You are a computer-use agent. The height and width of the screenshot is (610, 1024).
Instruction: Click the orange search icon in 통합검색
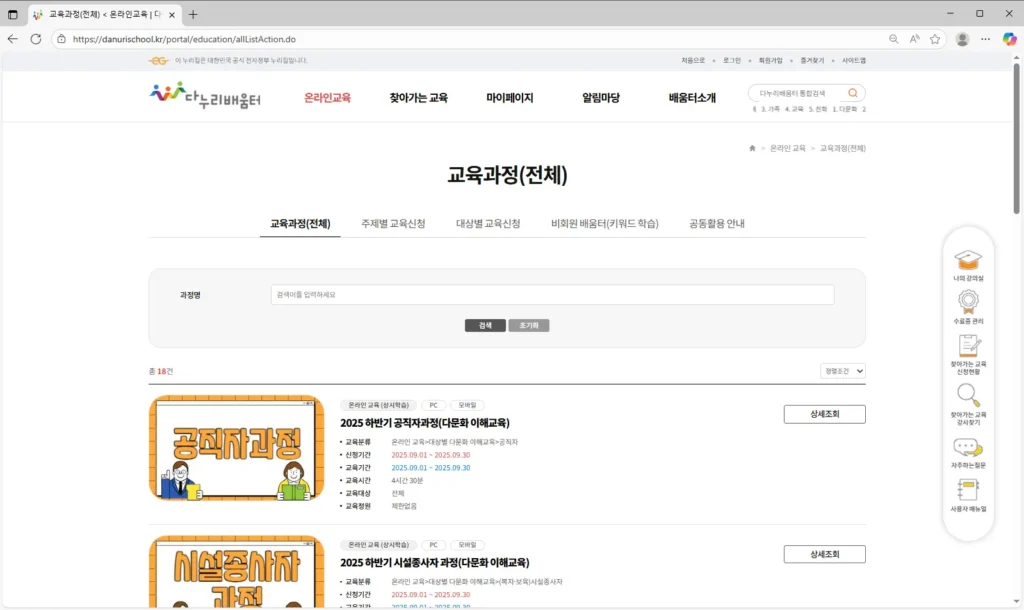point(852,93)
